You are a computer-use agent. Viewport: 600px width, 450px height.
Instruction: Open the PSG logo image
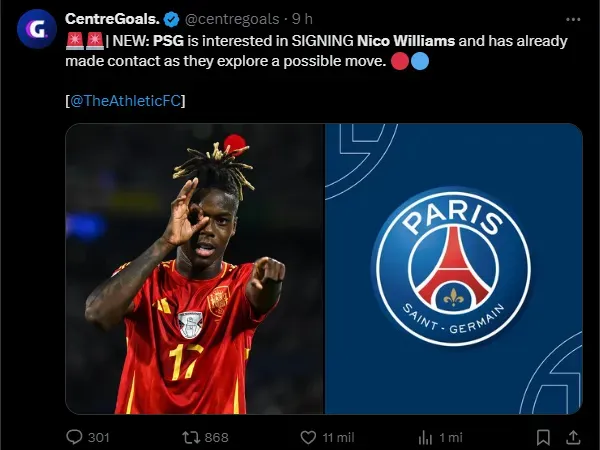[x=454, y=269]
